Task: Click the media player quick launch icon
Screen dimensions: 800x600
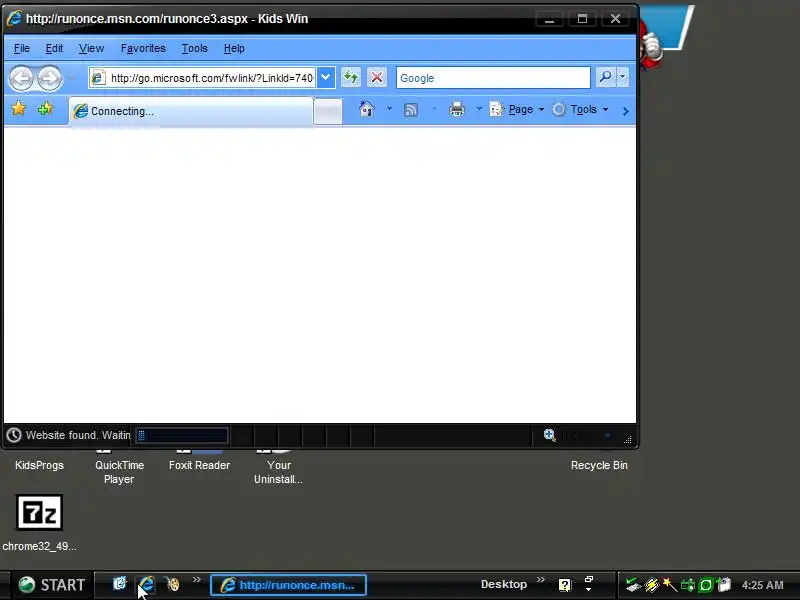Action: [173, 584]
